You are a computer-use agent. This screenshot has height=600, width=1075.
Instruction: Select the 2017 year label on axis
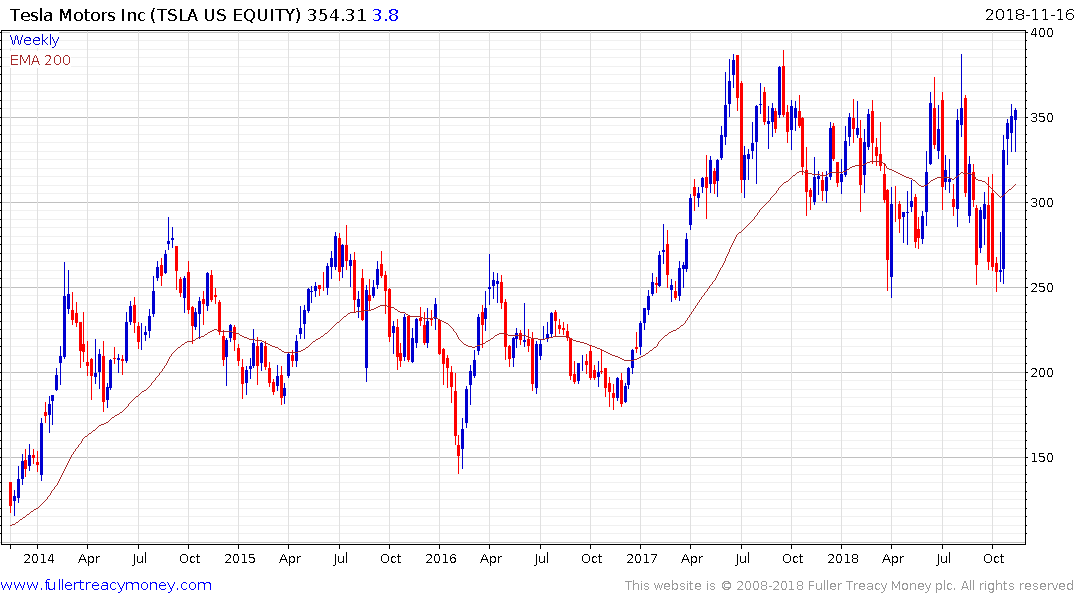point(642,558)
